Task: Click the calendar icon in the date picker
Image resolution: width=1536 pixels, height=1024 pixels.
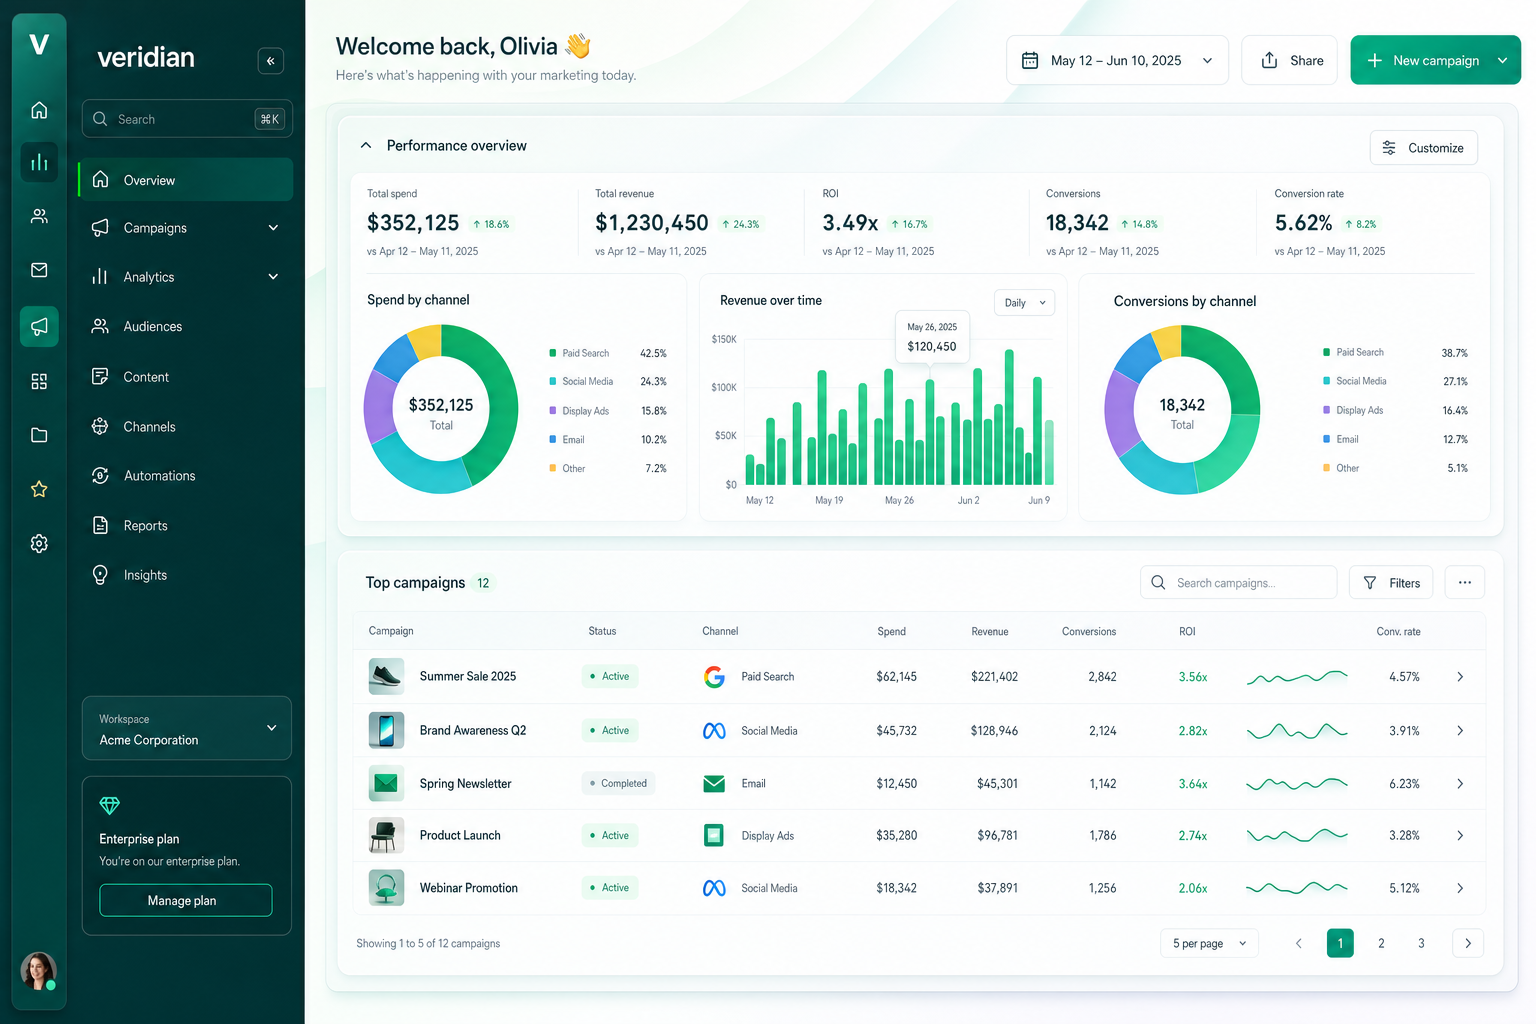Action: tap(1030, 61)
